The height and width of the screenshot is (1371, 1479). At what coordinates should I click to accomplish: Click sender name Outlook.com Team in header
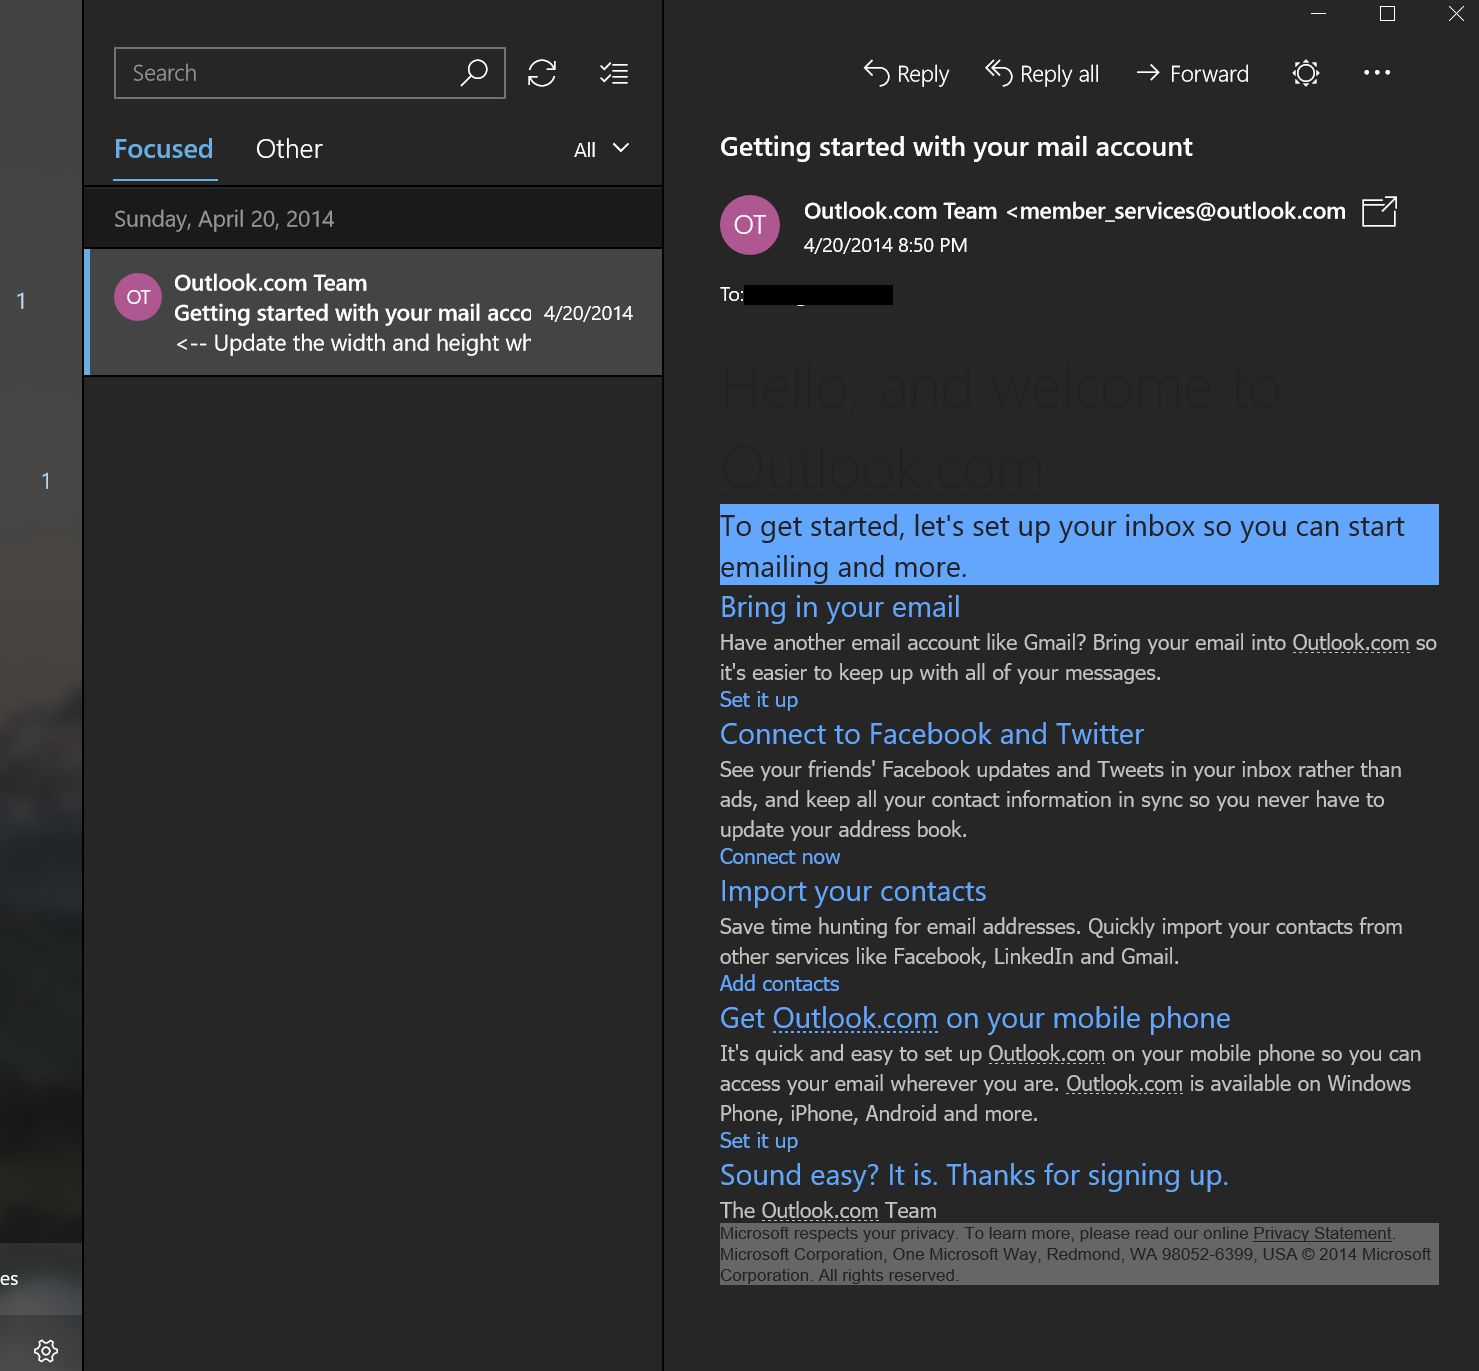point(901,211)
